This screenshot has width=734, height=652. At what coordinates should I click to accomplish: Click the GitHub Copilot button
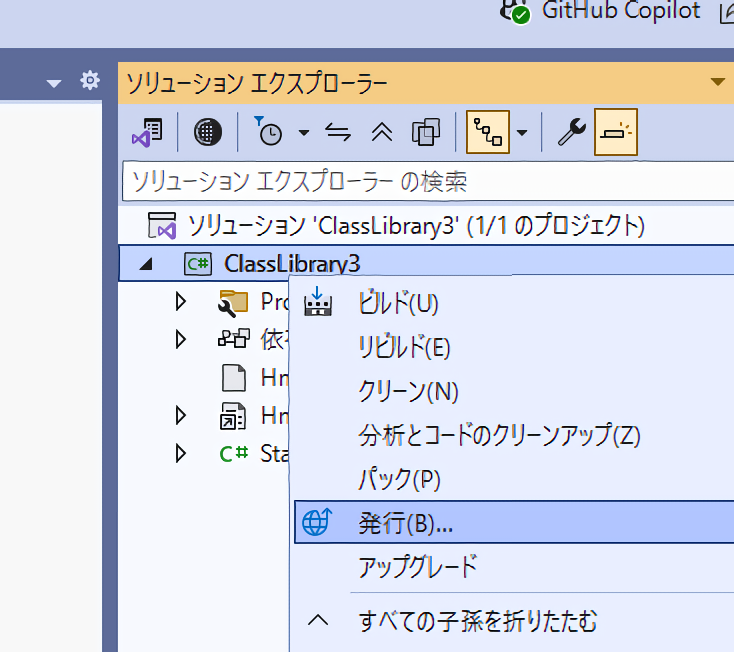(x=606, y=12)
